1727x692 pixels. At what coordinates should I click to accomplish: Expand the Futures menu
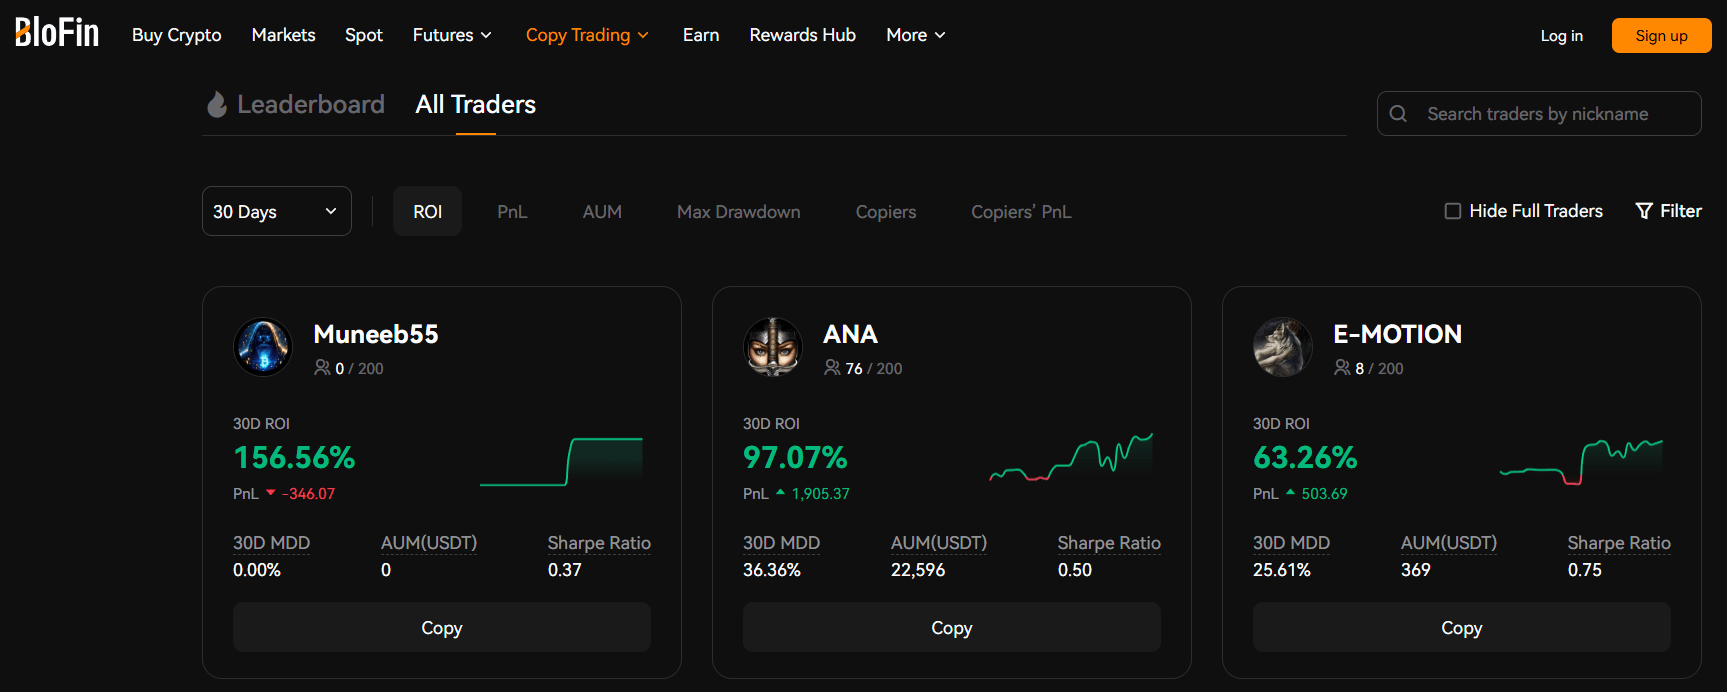[452, 35]
